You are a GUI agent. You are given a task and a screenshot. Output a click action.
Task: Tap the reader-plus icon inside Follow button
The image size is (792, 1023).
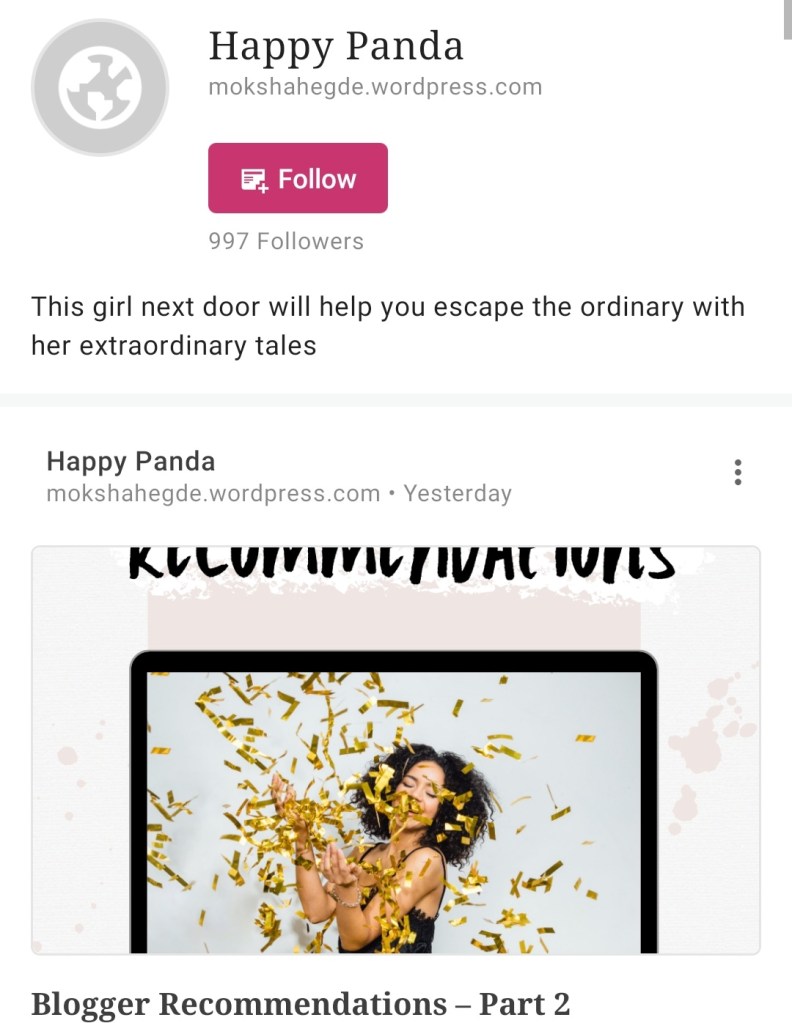(254, 179)
